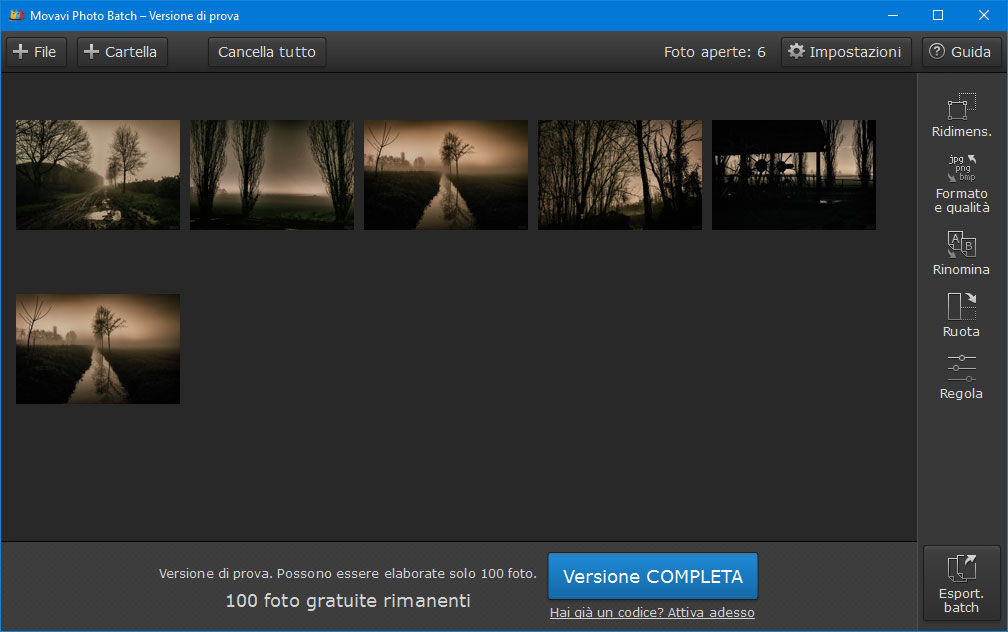
Task: Add photos using the File button
Action: tap(36, 52)
